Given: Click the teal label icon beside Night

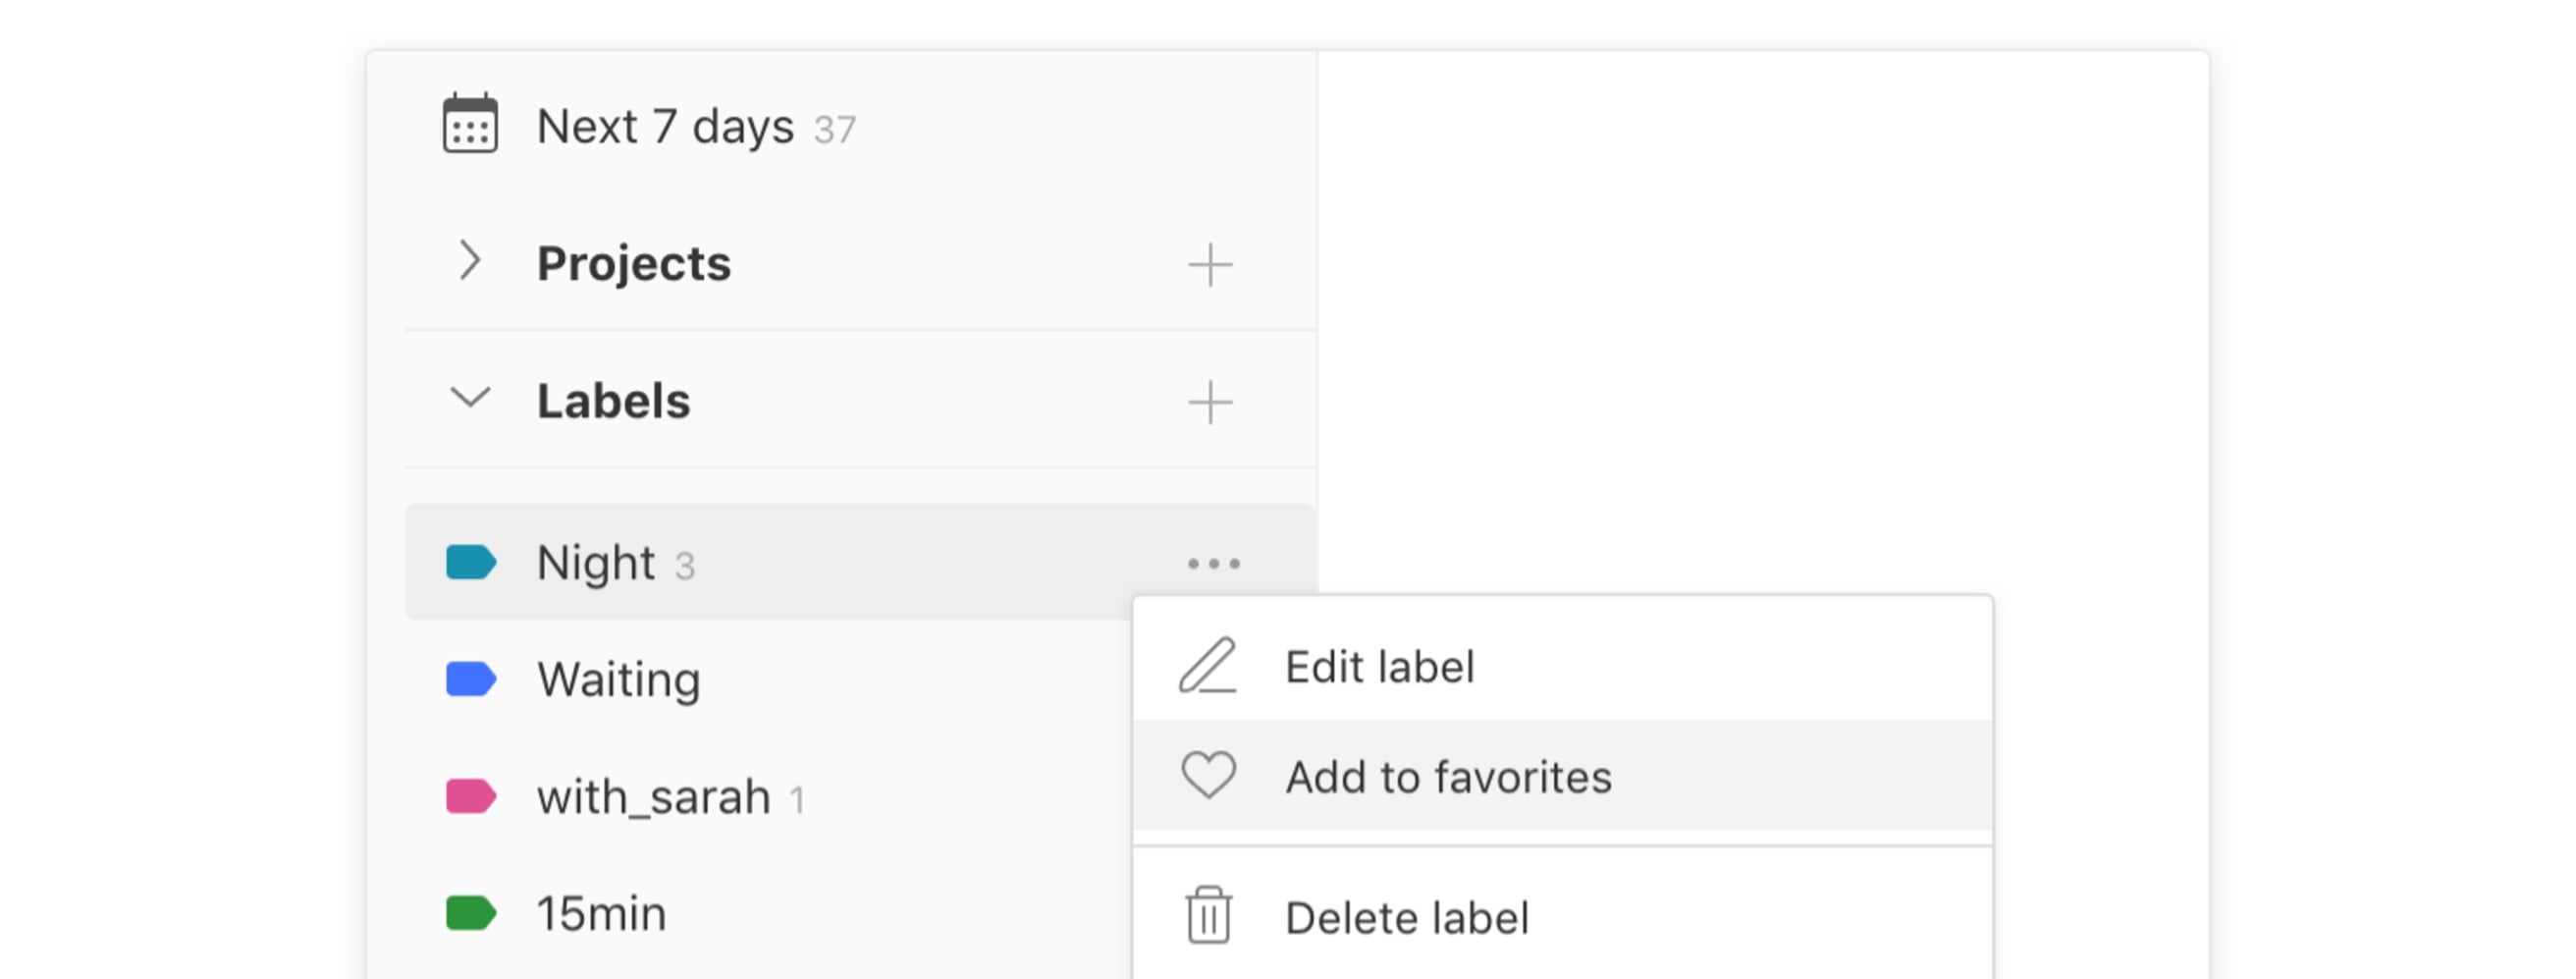Looking at the screenshot, I should pos(470,563).
